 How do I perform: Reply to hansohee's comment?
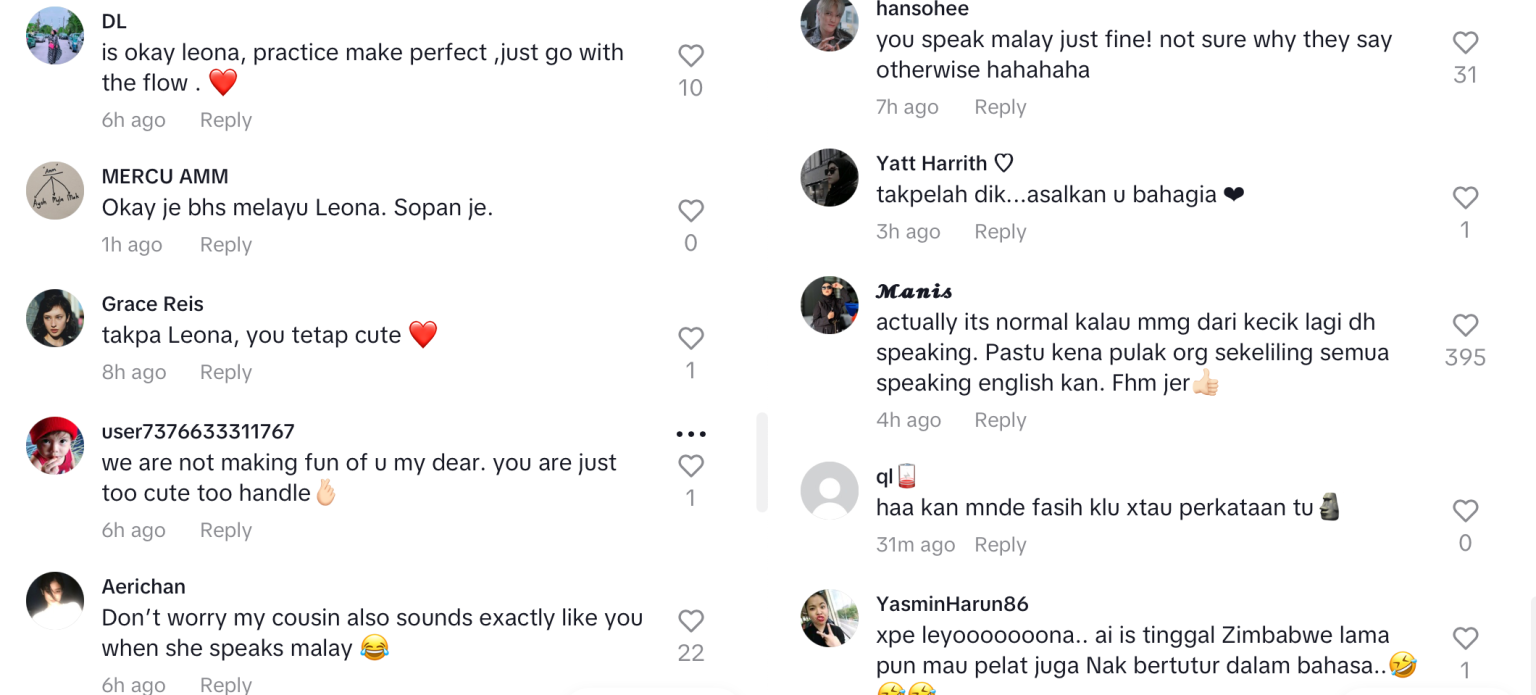coord(1000,106)
